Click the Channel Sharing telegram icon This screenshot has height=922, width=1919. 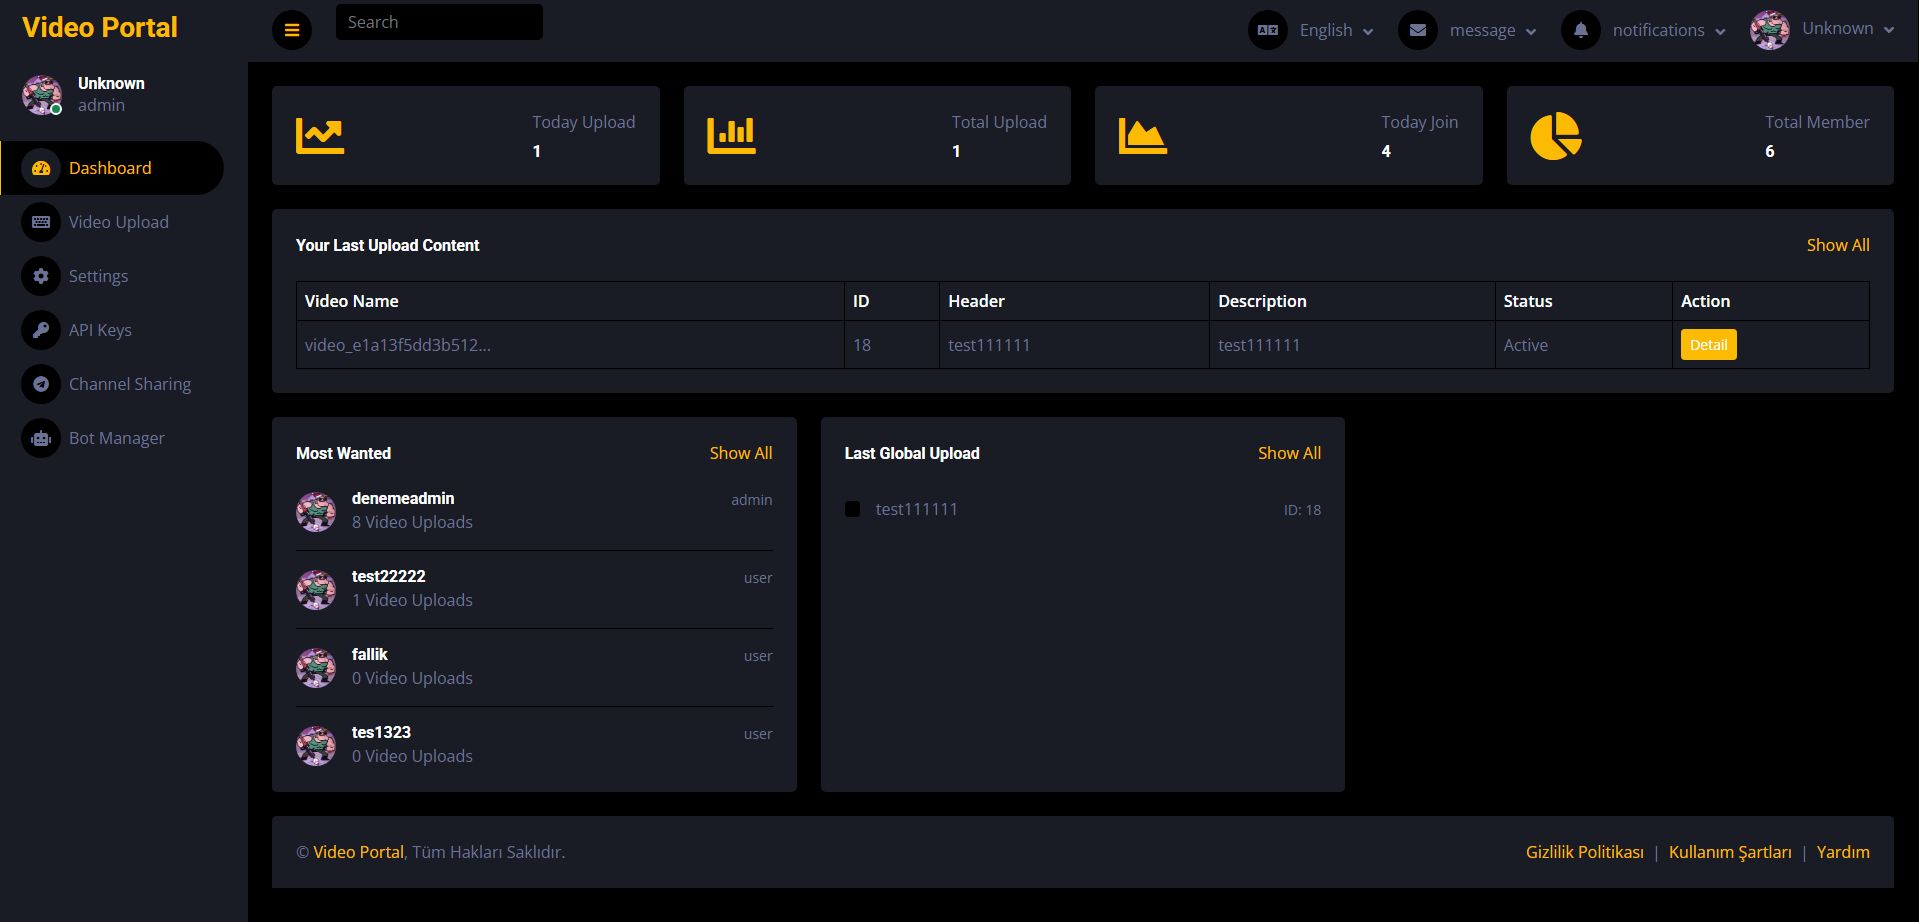point(41,384)
